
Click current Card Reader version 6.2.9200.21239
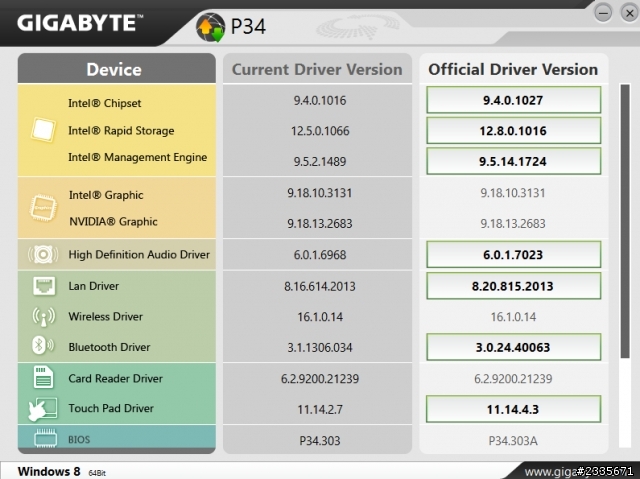(320, 379)
